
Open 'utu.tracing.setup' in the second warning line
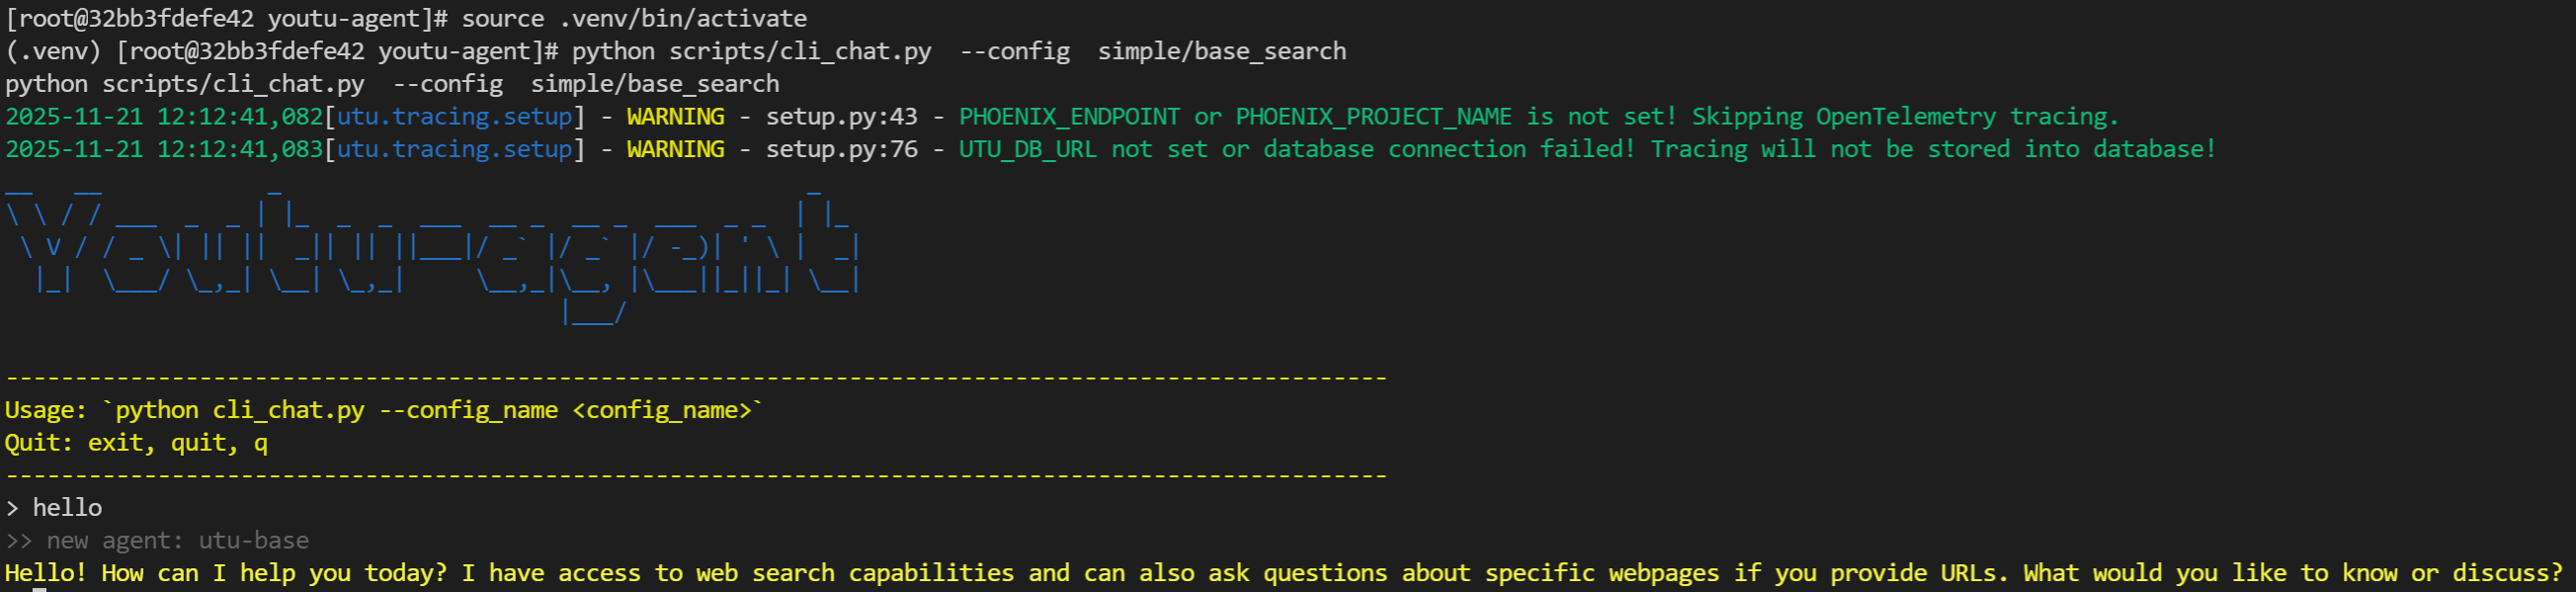[454, 149]
